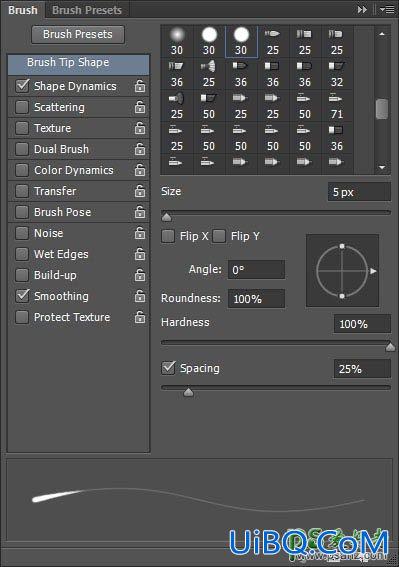Enable the Build-up checkbox
The width and height of the screenshot is (399, 567).
point(22,275)
